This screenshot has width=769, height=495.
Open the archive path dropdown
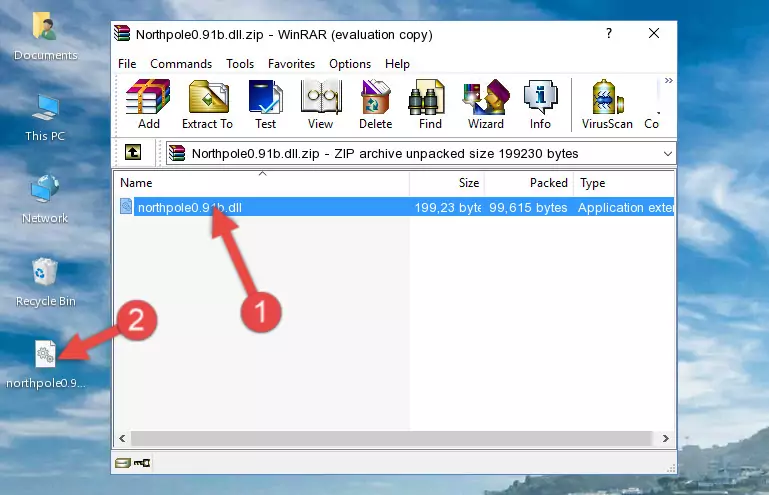click(667, 154)
